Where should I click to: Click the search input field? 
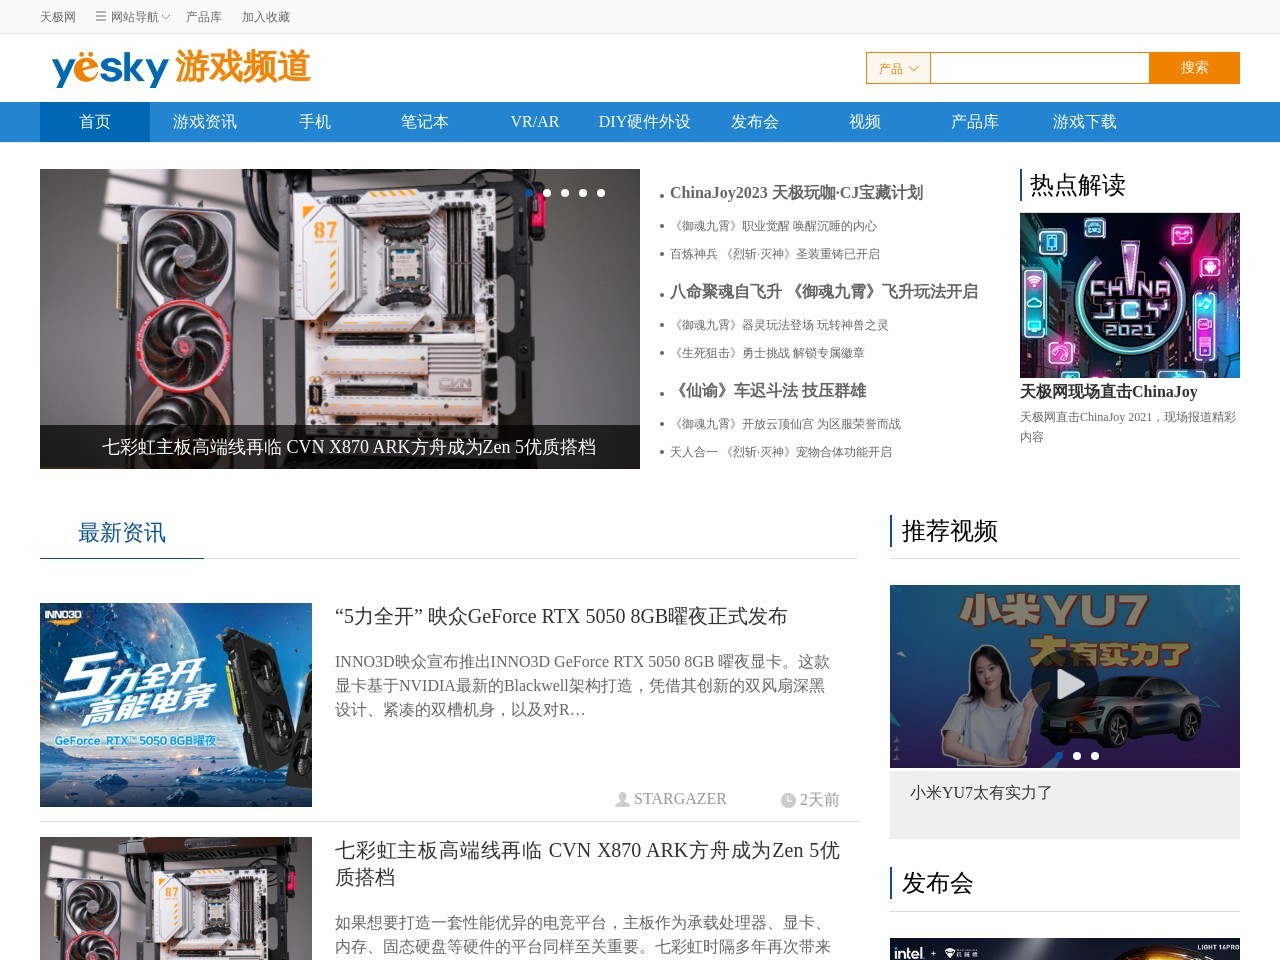[x=1039, y=68]
